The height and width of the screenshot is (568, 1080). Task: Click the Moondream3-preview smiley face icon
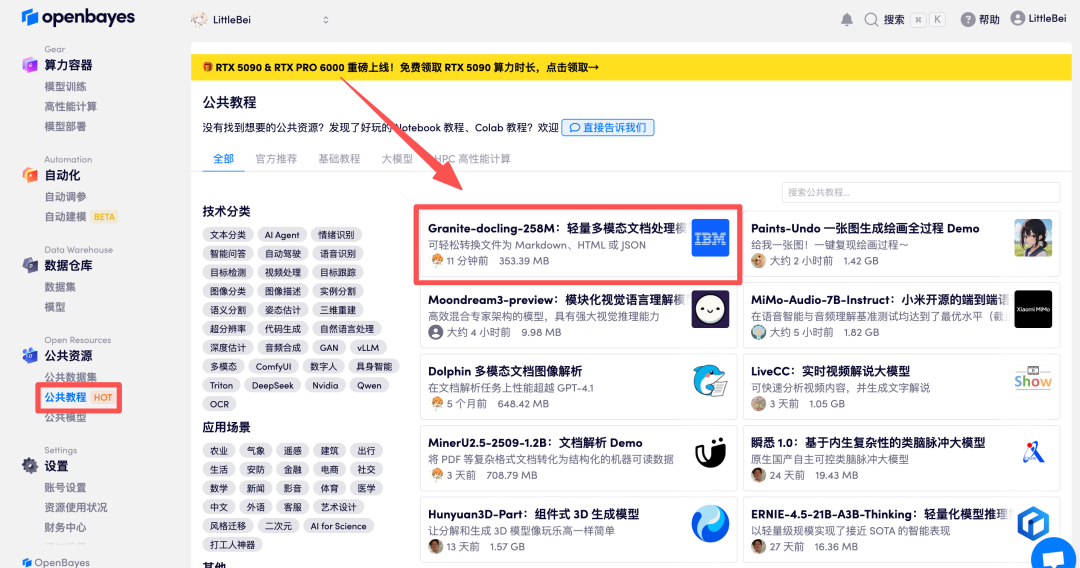[x=710, y=309]
